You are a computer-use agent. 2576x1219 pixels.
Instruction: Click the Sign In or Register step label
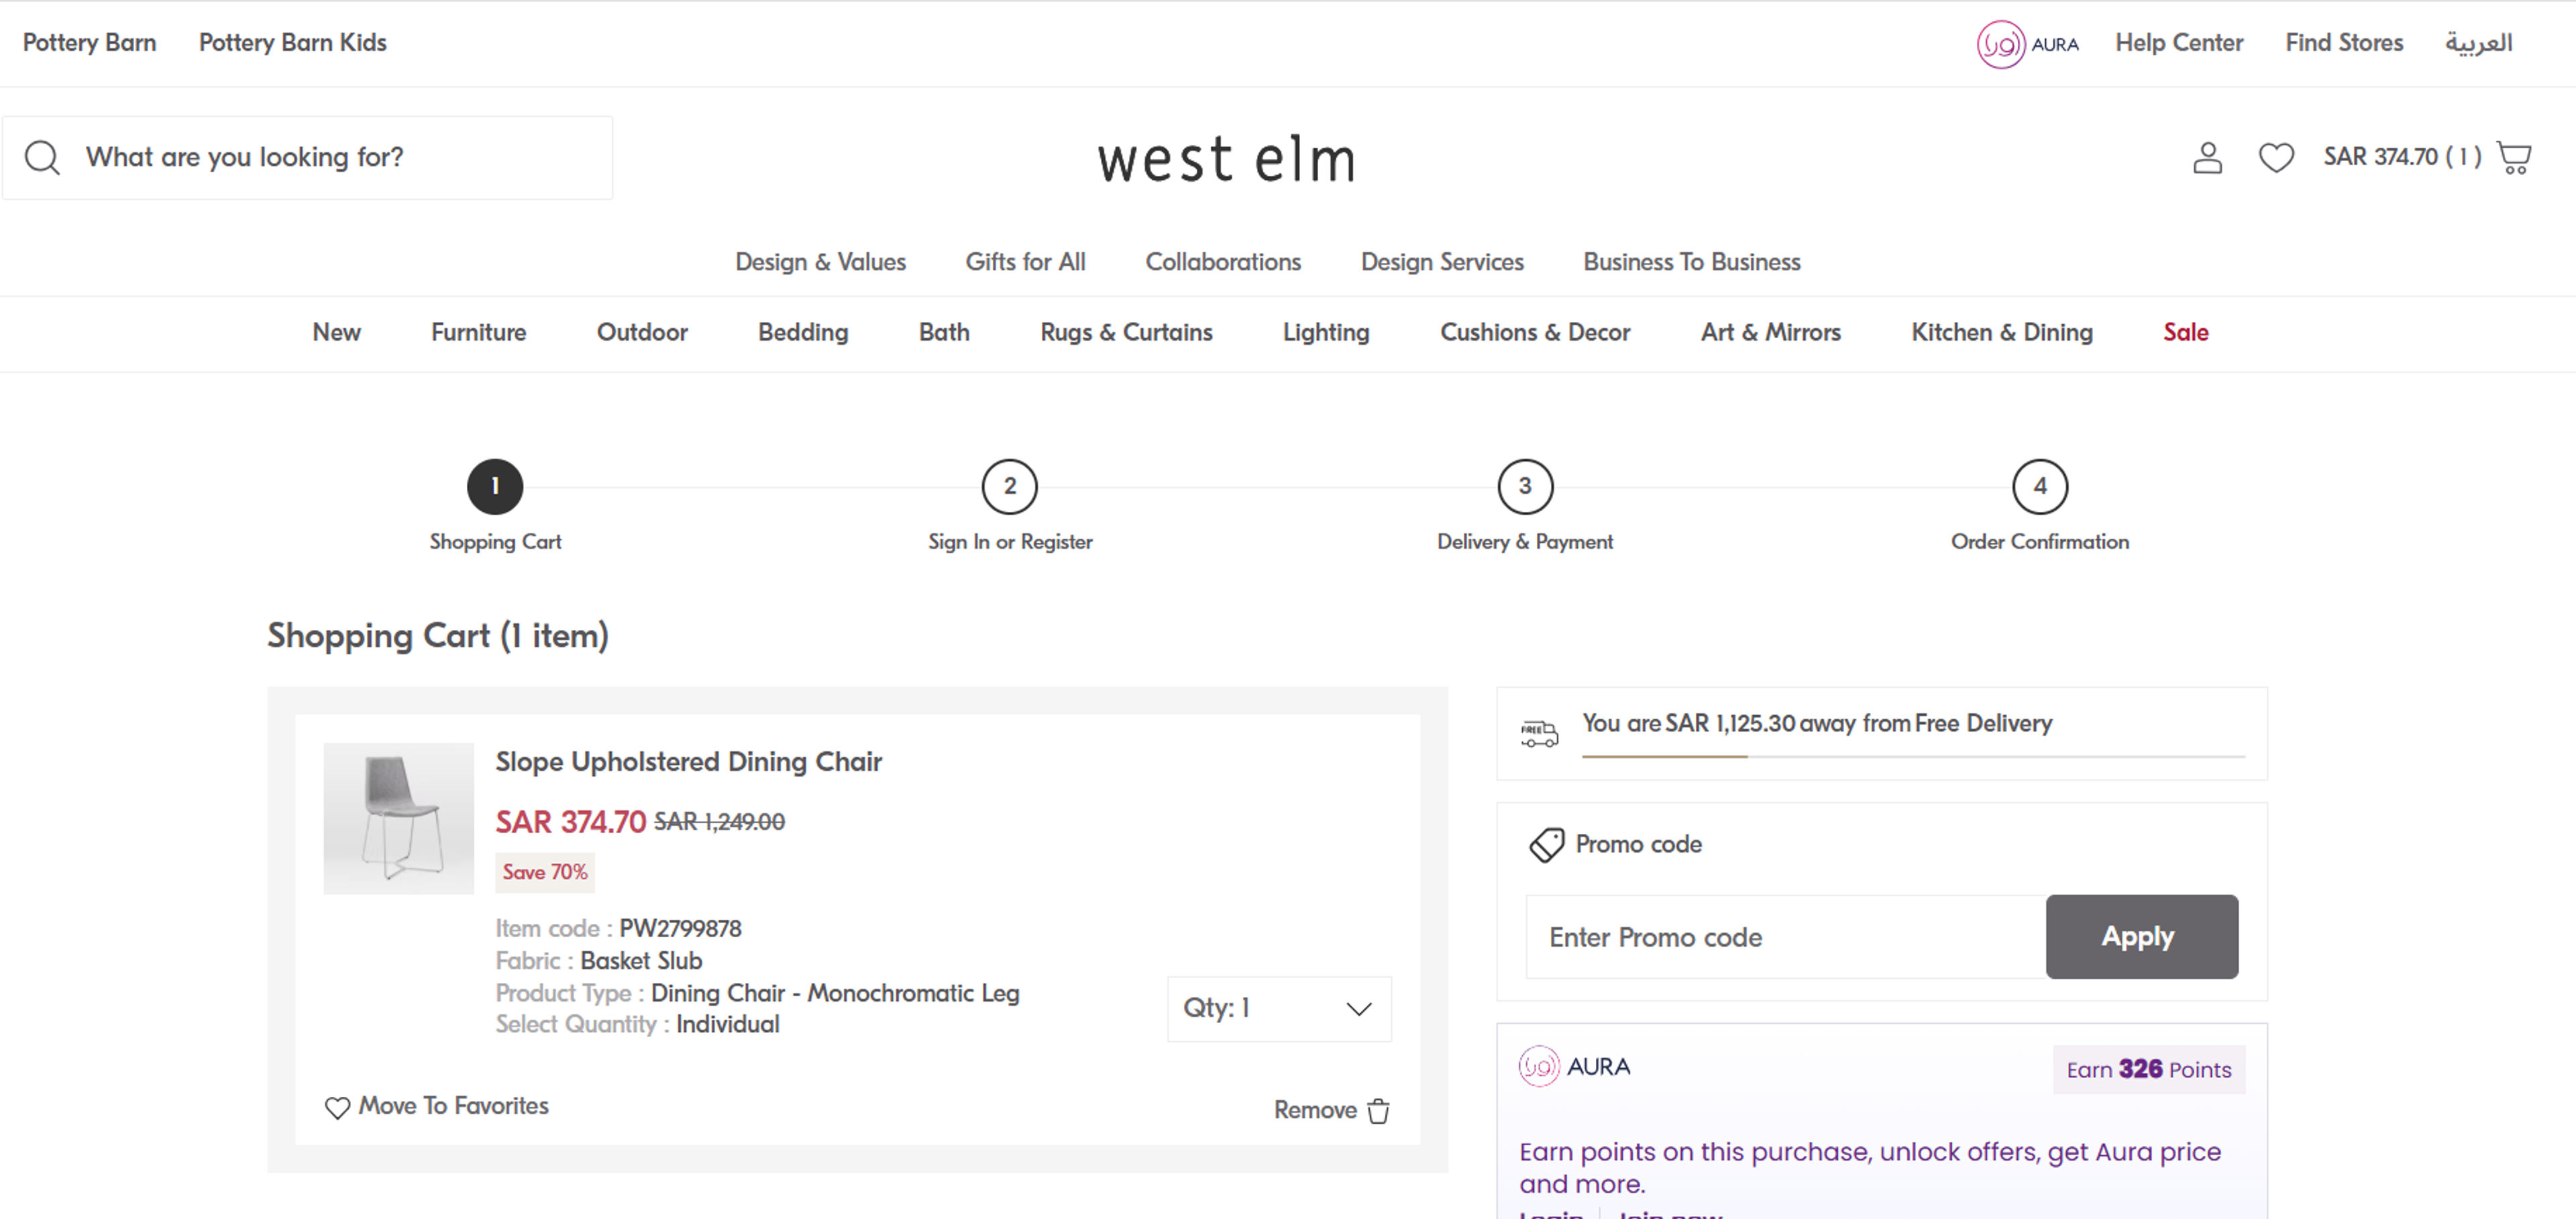pyautogui.click(x=1010, y=542)
